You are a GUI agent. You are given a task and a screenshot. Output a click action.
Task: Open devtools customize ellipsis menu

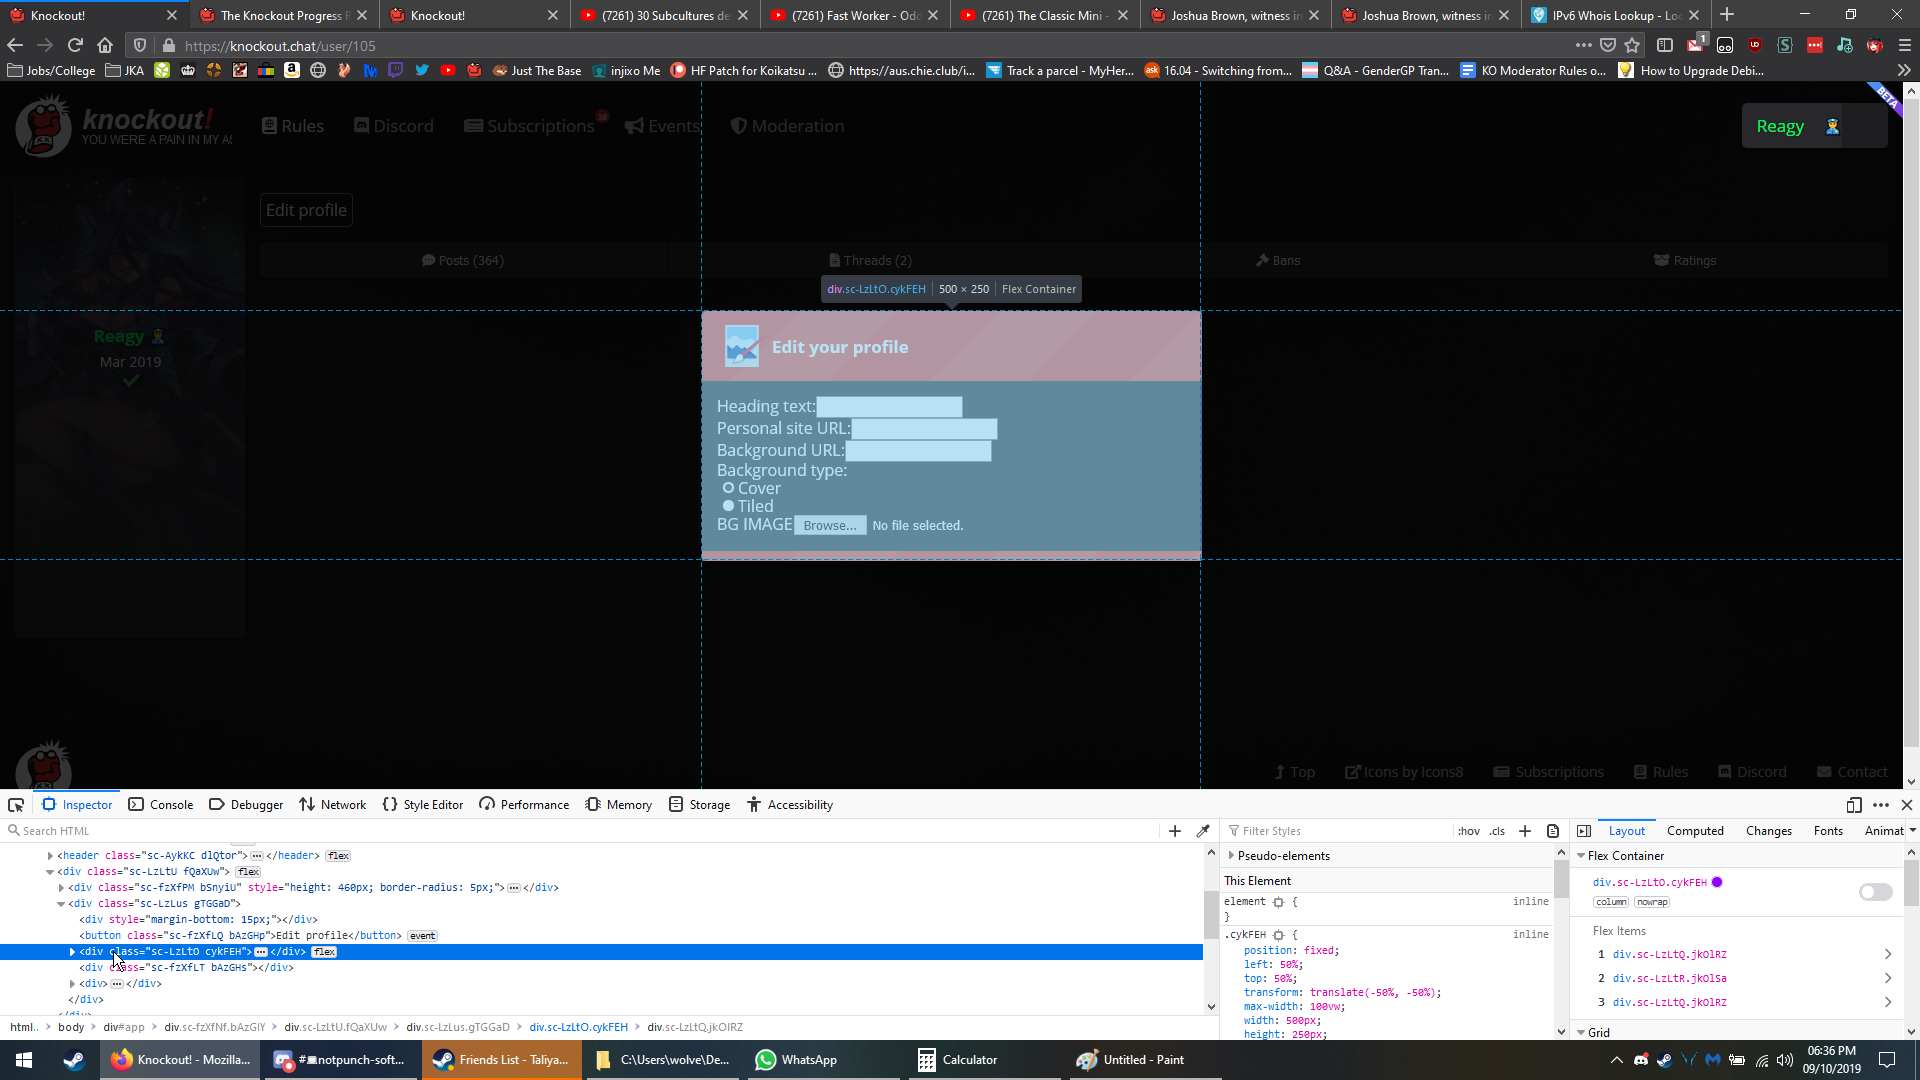pyautogui.click(x=1881, y=805)
